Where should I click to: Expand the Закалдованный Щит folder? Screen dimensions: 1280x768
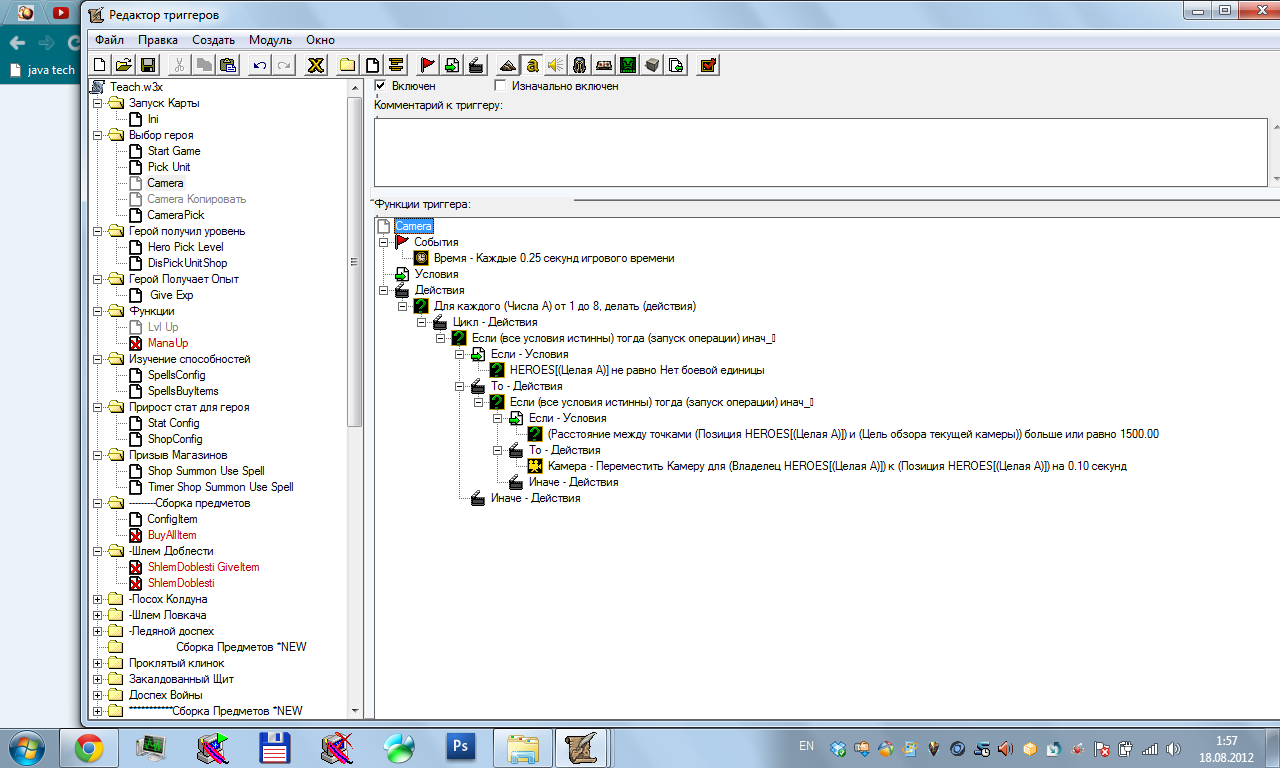pyautogui.click(x=97, y=679)
